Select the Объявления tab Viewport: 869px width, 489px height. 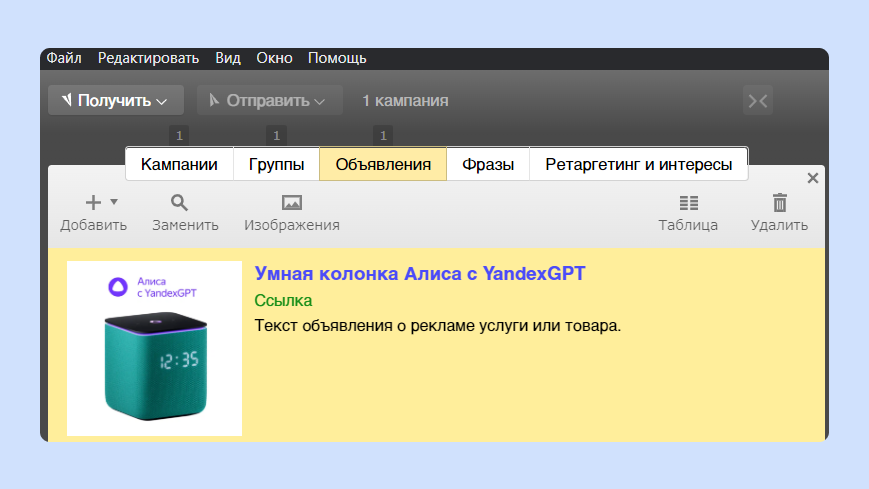pos(383,164)
